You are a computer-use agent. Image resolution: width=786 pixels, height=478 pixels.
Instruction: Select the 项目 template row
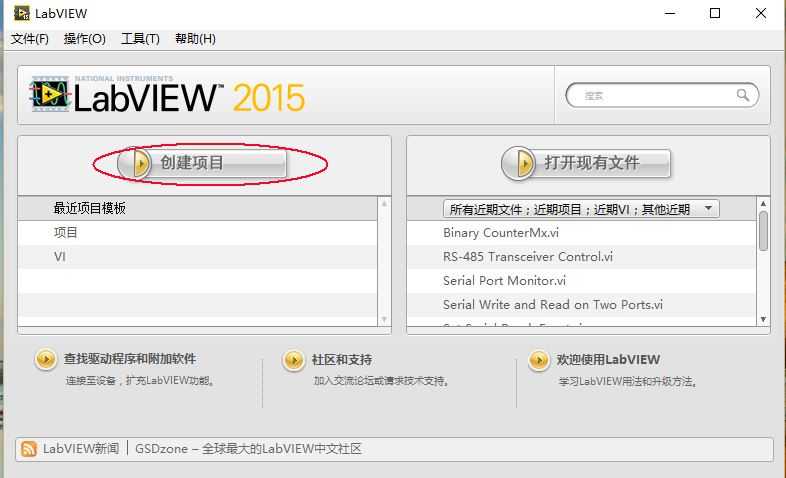point(198,232)
